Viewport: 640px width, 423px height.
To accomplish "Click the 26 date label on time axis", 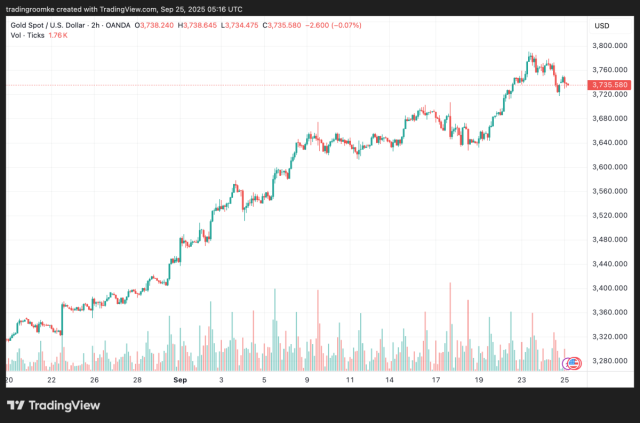I will [x=94, y=380].
